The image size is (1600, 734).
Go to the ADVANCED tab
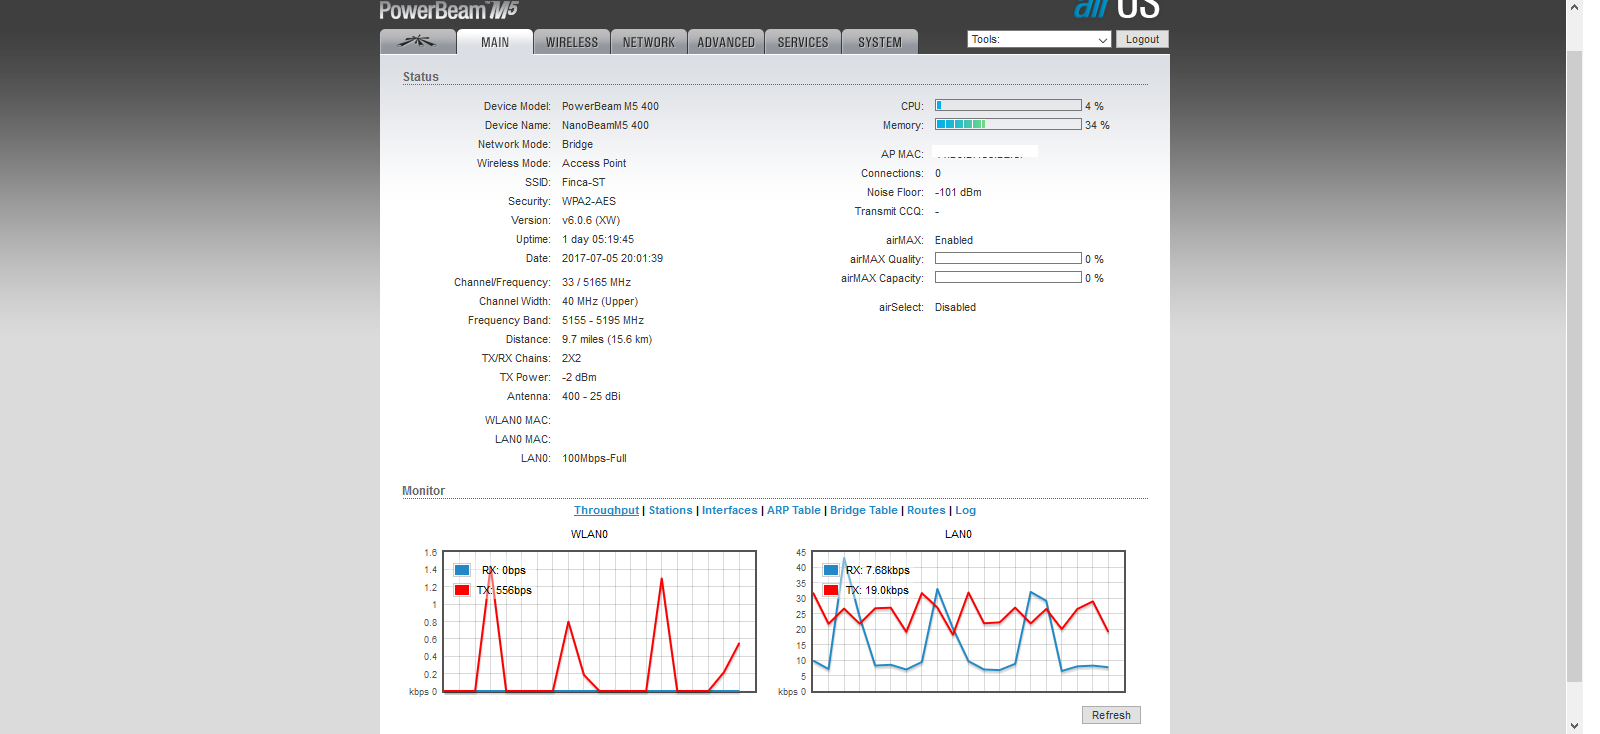(726, 42)
